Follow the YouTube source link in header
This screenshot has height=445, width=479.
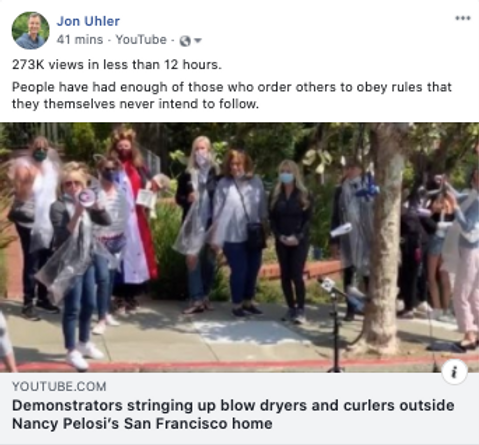(x=141, y=40)
